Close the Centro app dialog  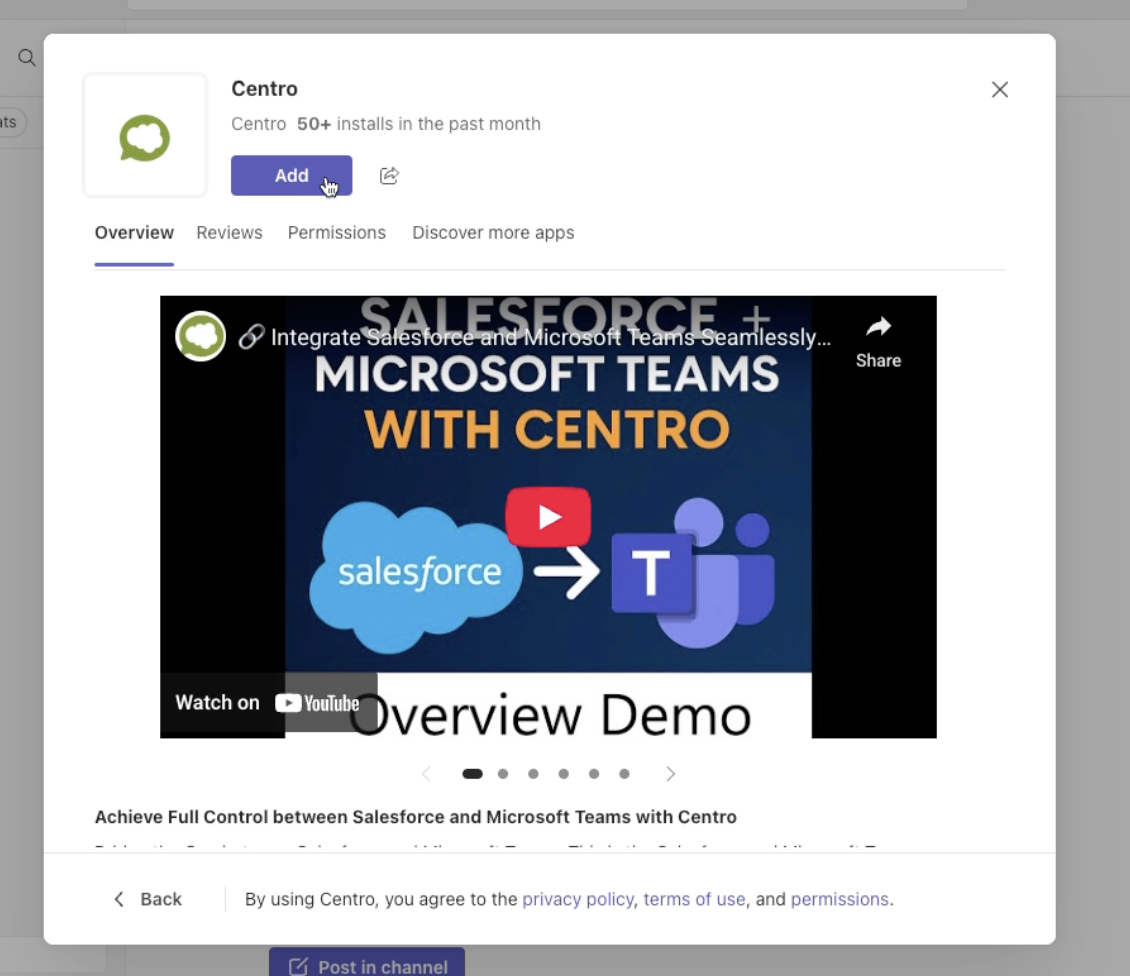[1000, 89]
